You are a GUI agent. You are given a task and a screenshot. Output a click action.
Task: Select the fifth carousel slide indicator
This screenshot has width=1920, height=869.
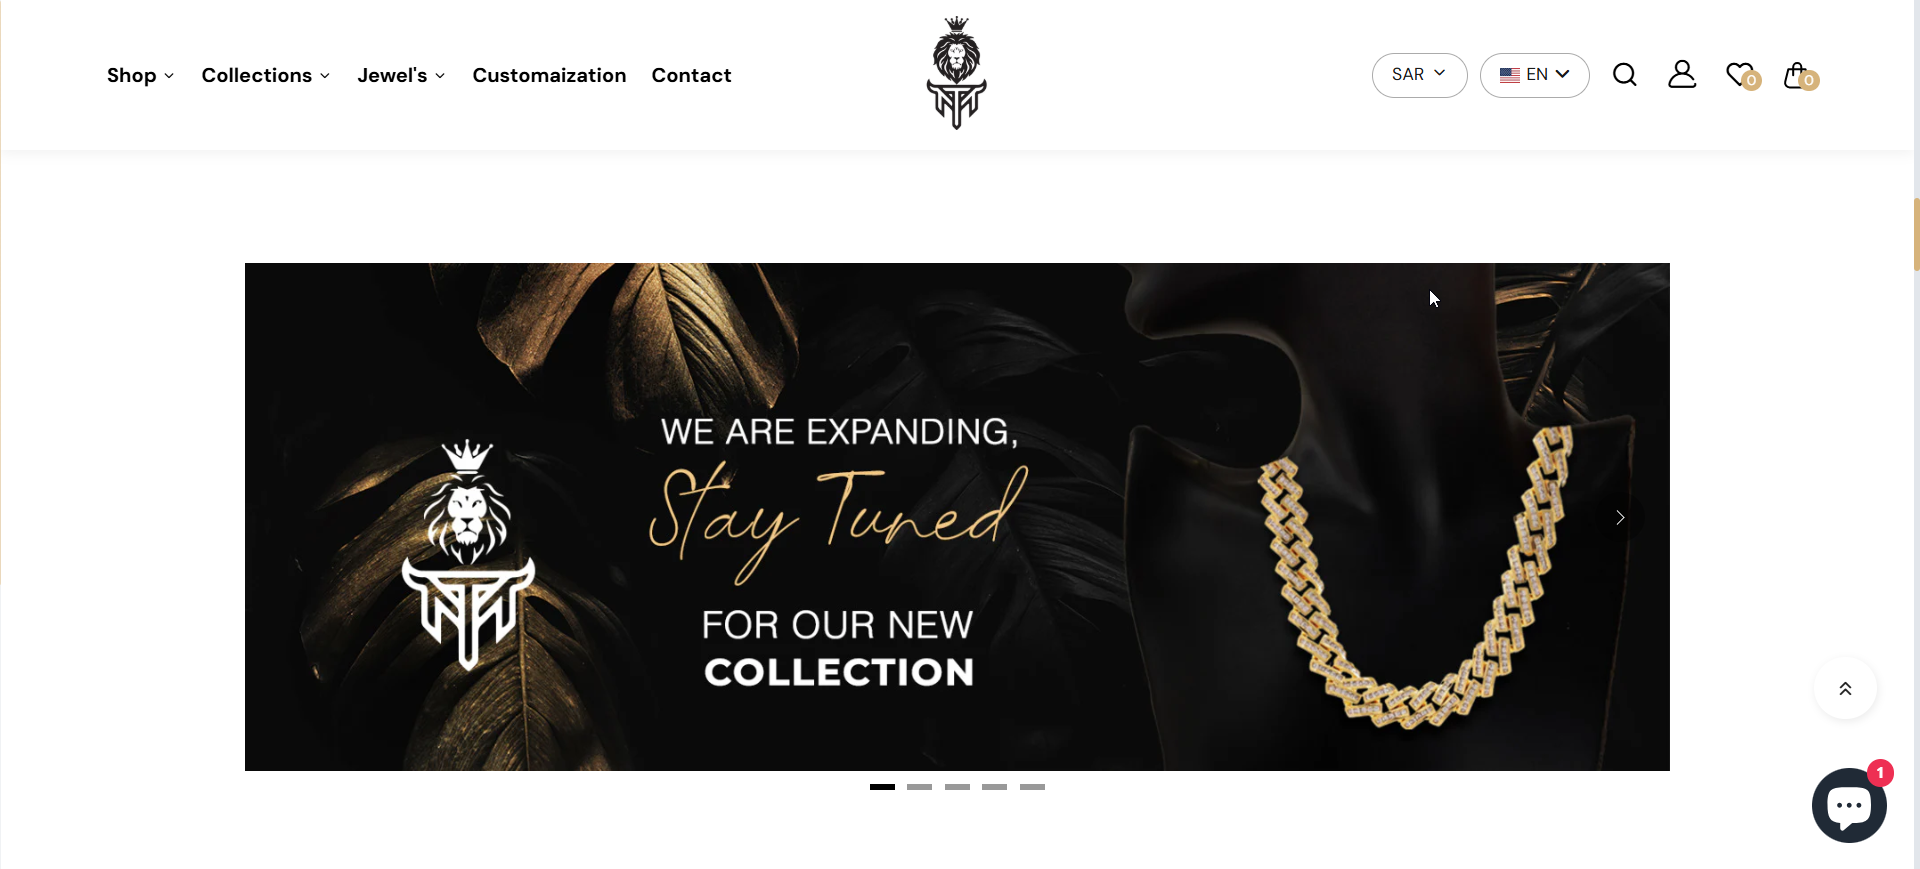[x=1032, y=787]
